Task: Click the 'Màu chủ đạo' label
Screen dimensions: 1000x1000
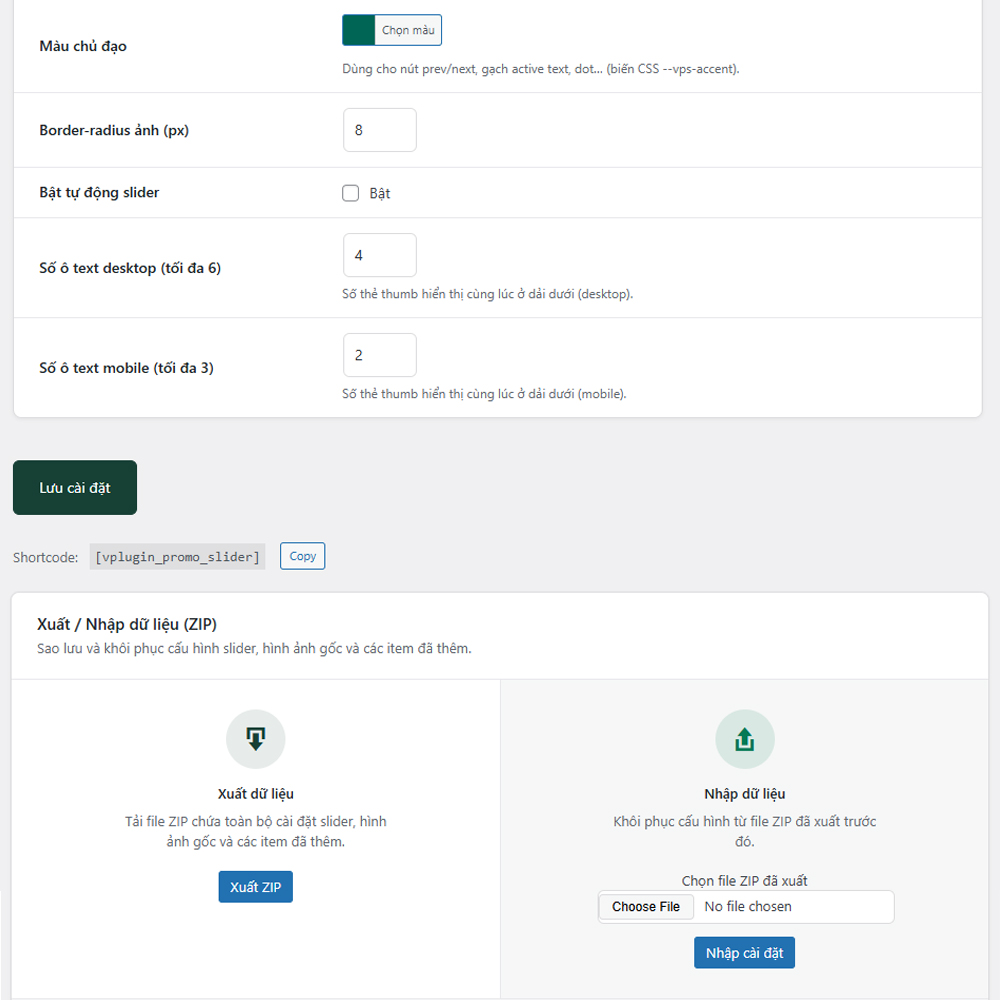Action: click(83, 46)
